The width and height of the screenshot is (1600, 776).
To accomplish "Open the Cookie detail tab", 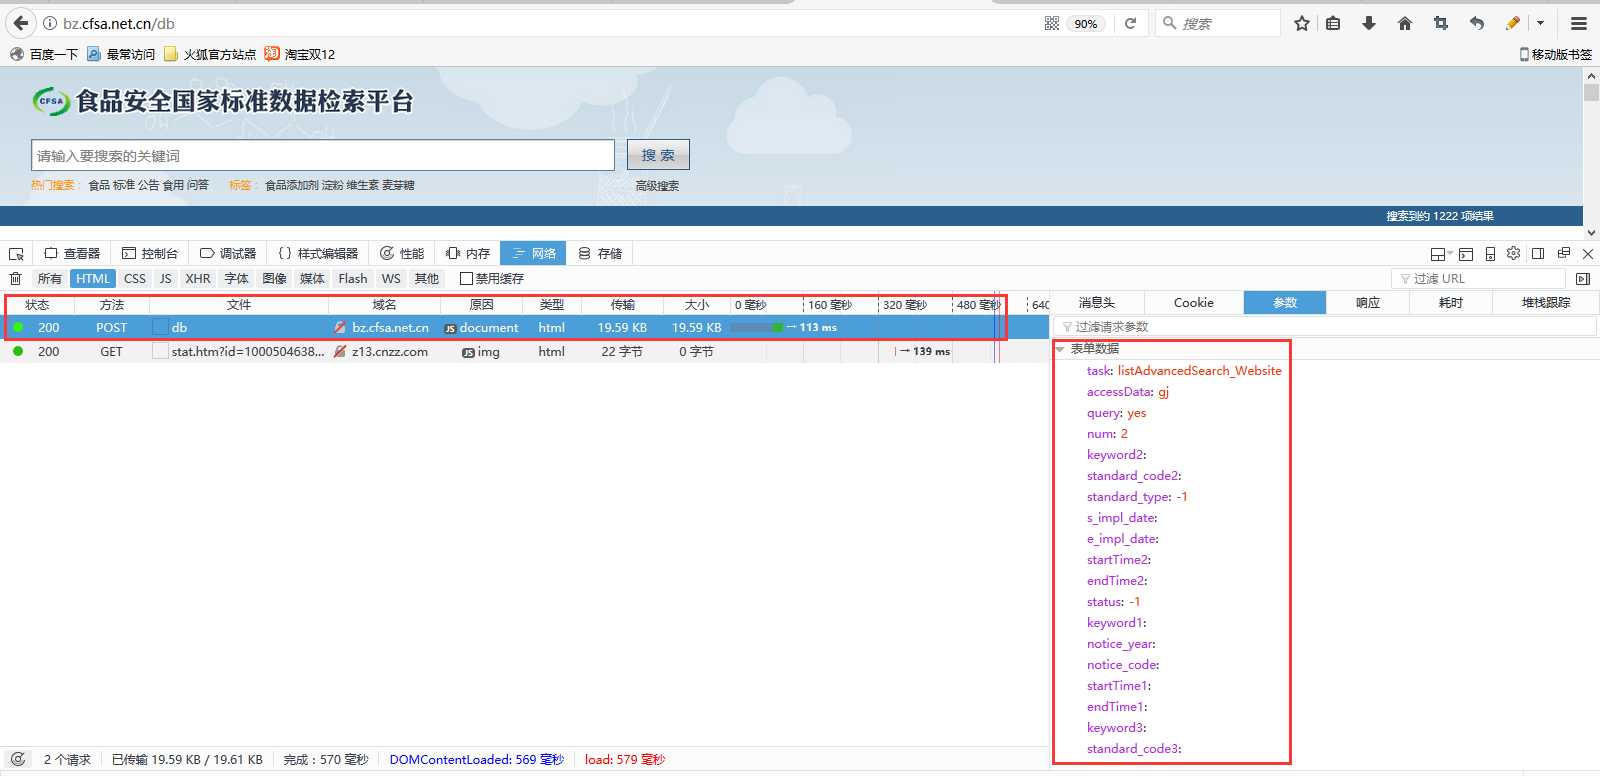I will 1194,303.
